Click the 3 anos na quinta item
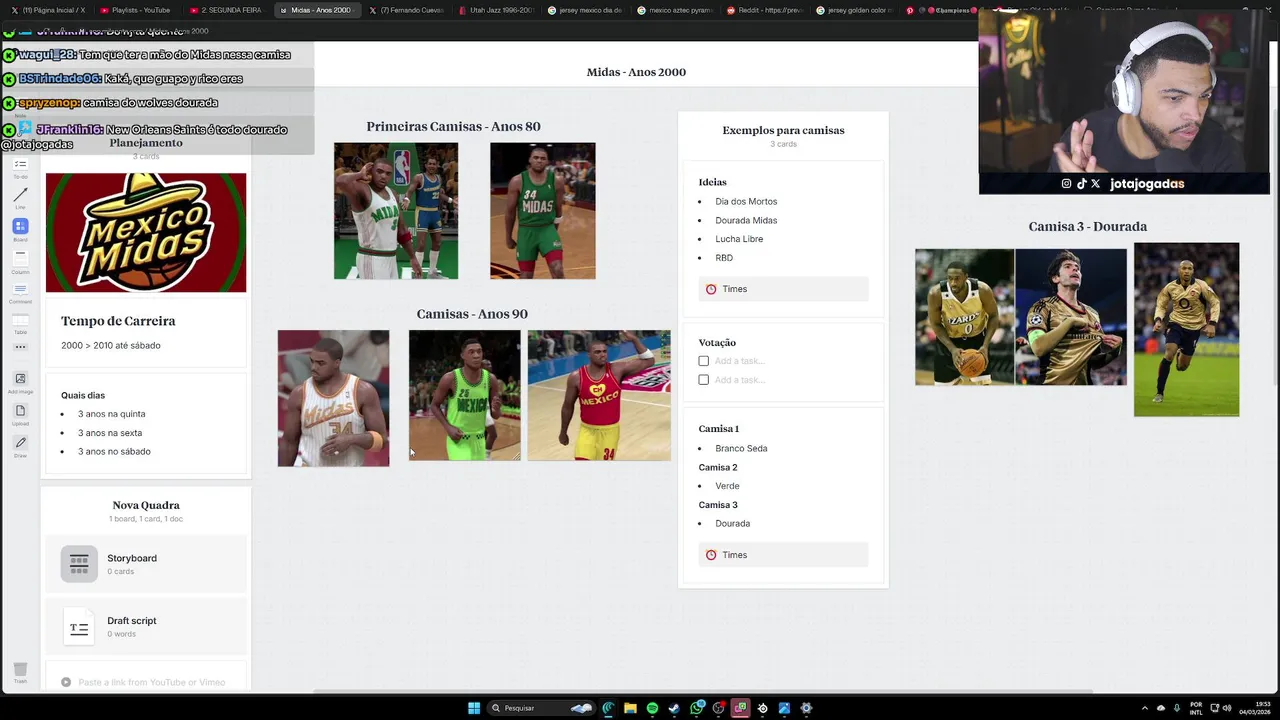 pyautogui.click(x=111, y=414)
